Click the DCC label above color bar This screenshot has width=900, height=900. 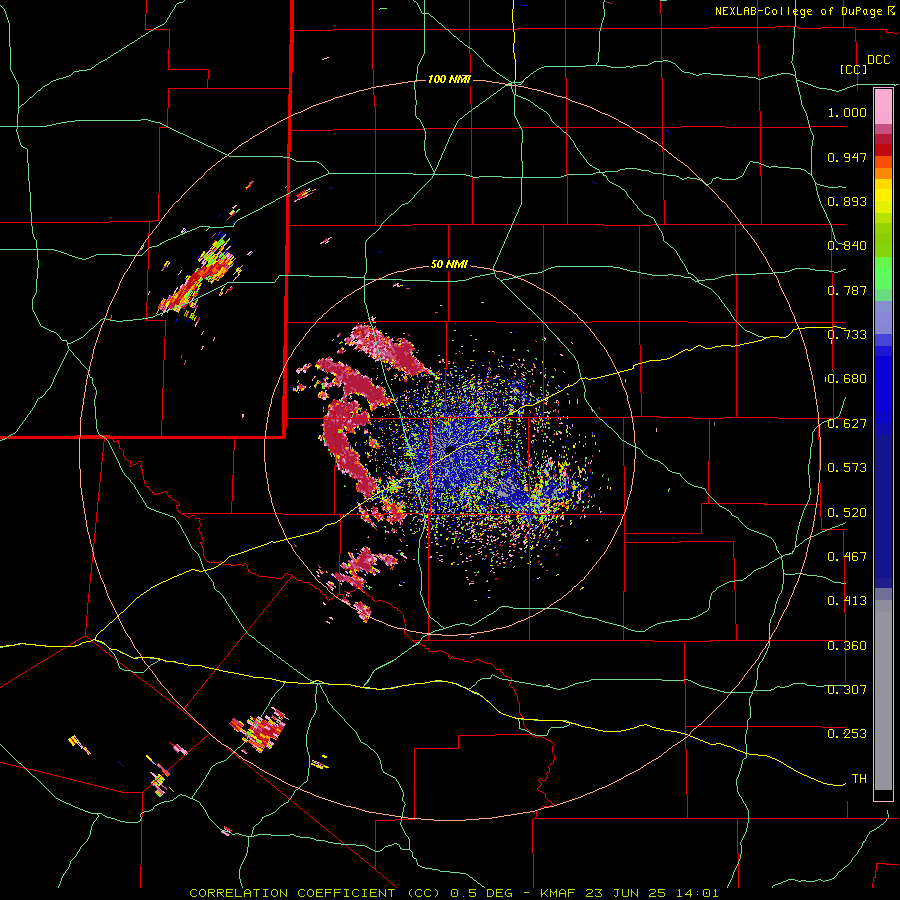878,60
